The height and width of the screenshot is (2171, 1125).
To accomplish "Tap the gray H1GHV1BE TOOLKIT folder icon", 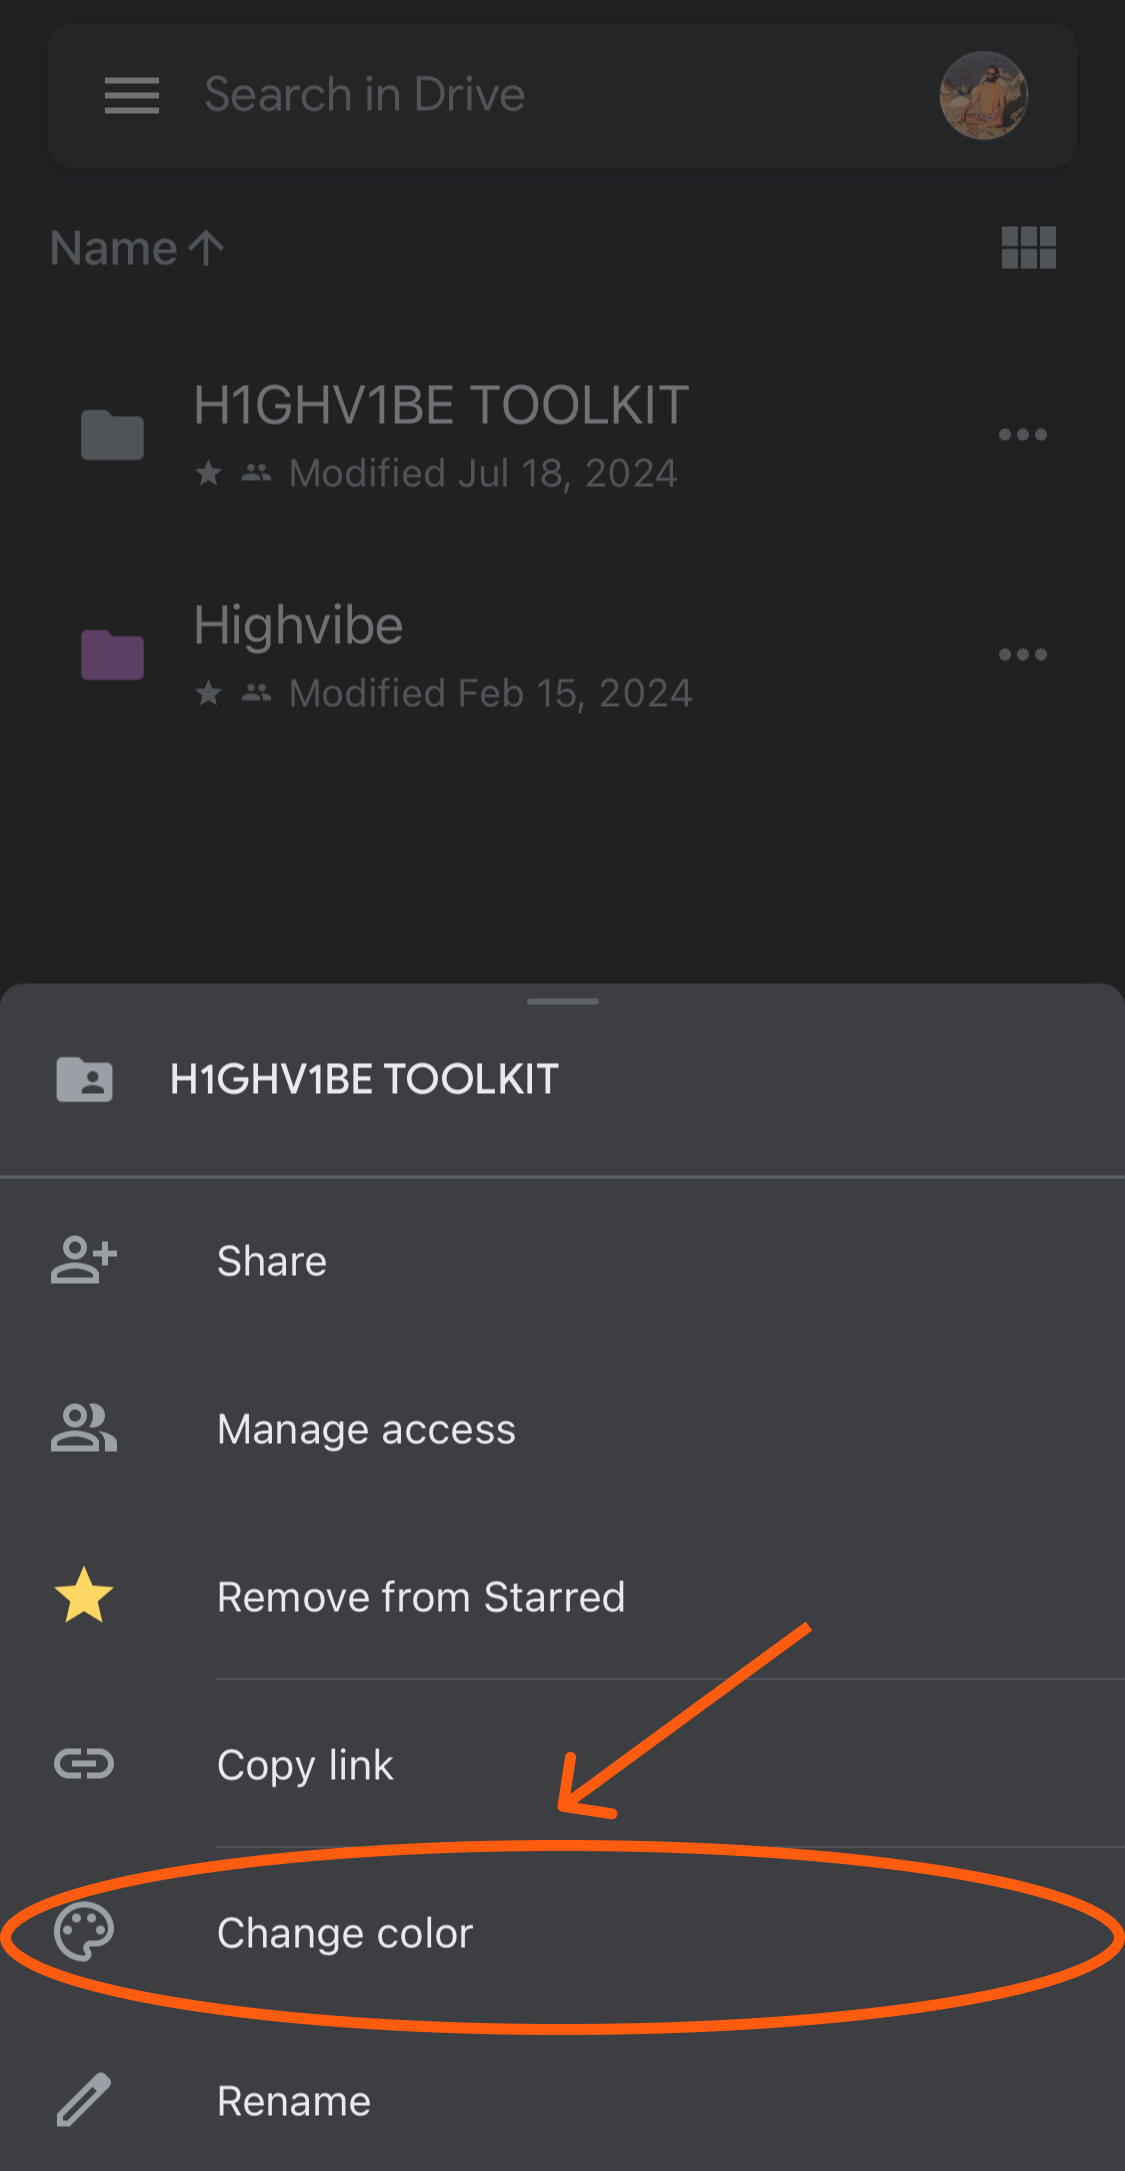I will coord(112,435).
